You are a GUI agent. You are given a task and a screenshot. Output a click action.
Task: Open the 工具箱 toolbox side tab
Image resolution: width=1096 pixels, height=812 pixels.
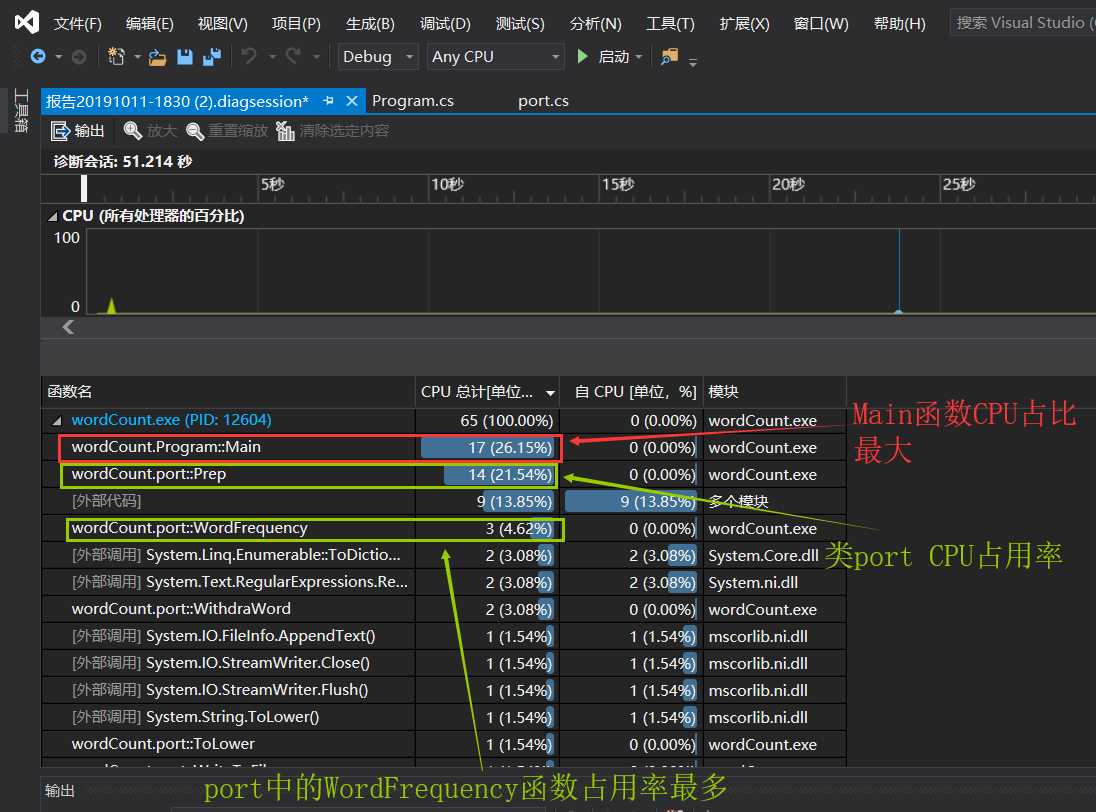click(22, 110)
